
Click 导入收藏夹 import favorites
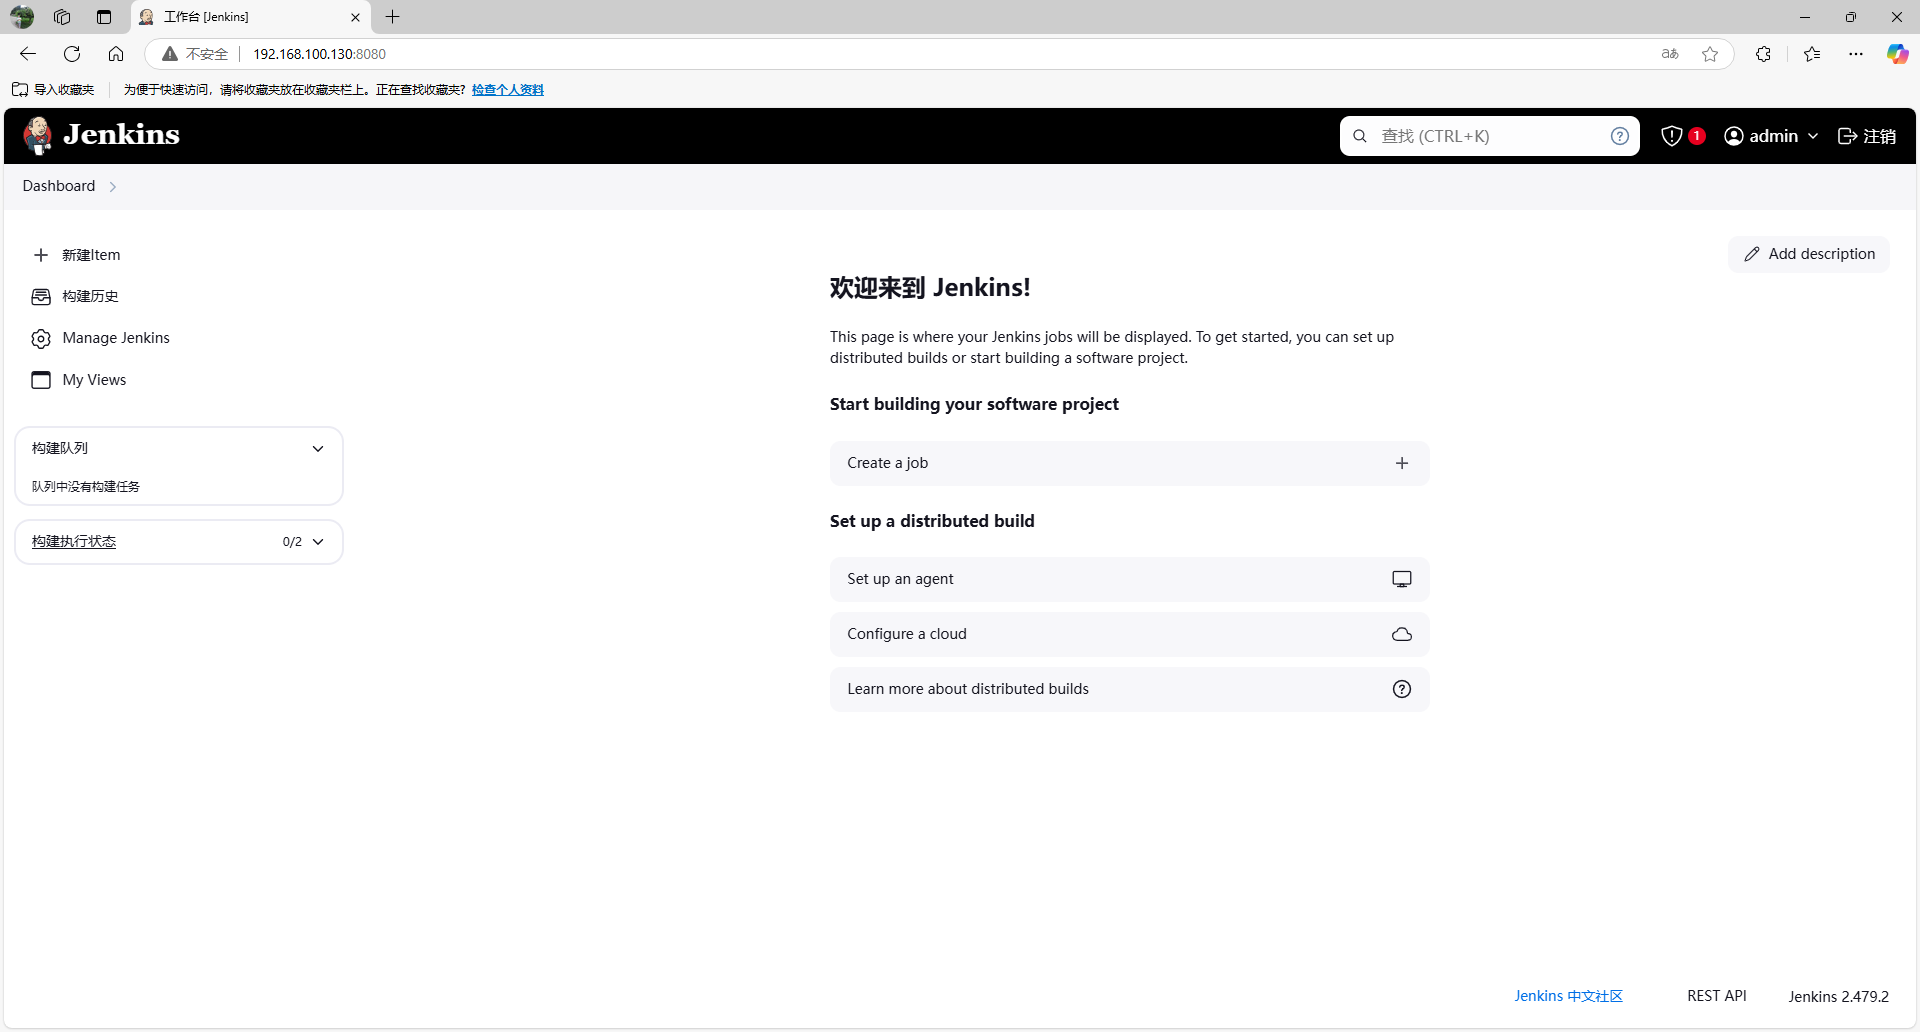(x=53, y=90)
